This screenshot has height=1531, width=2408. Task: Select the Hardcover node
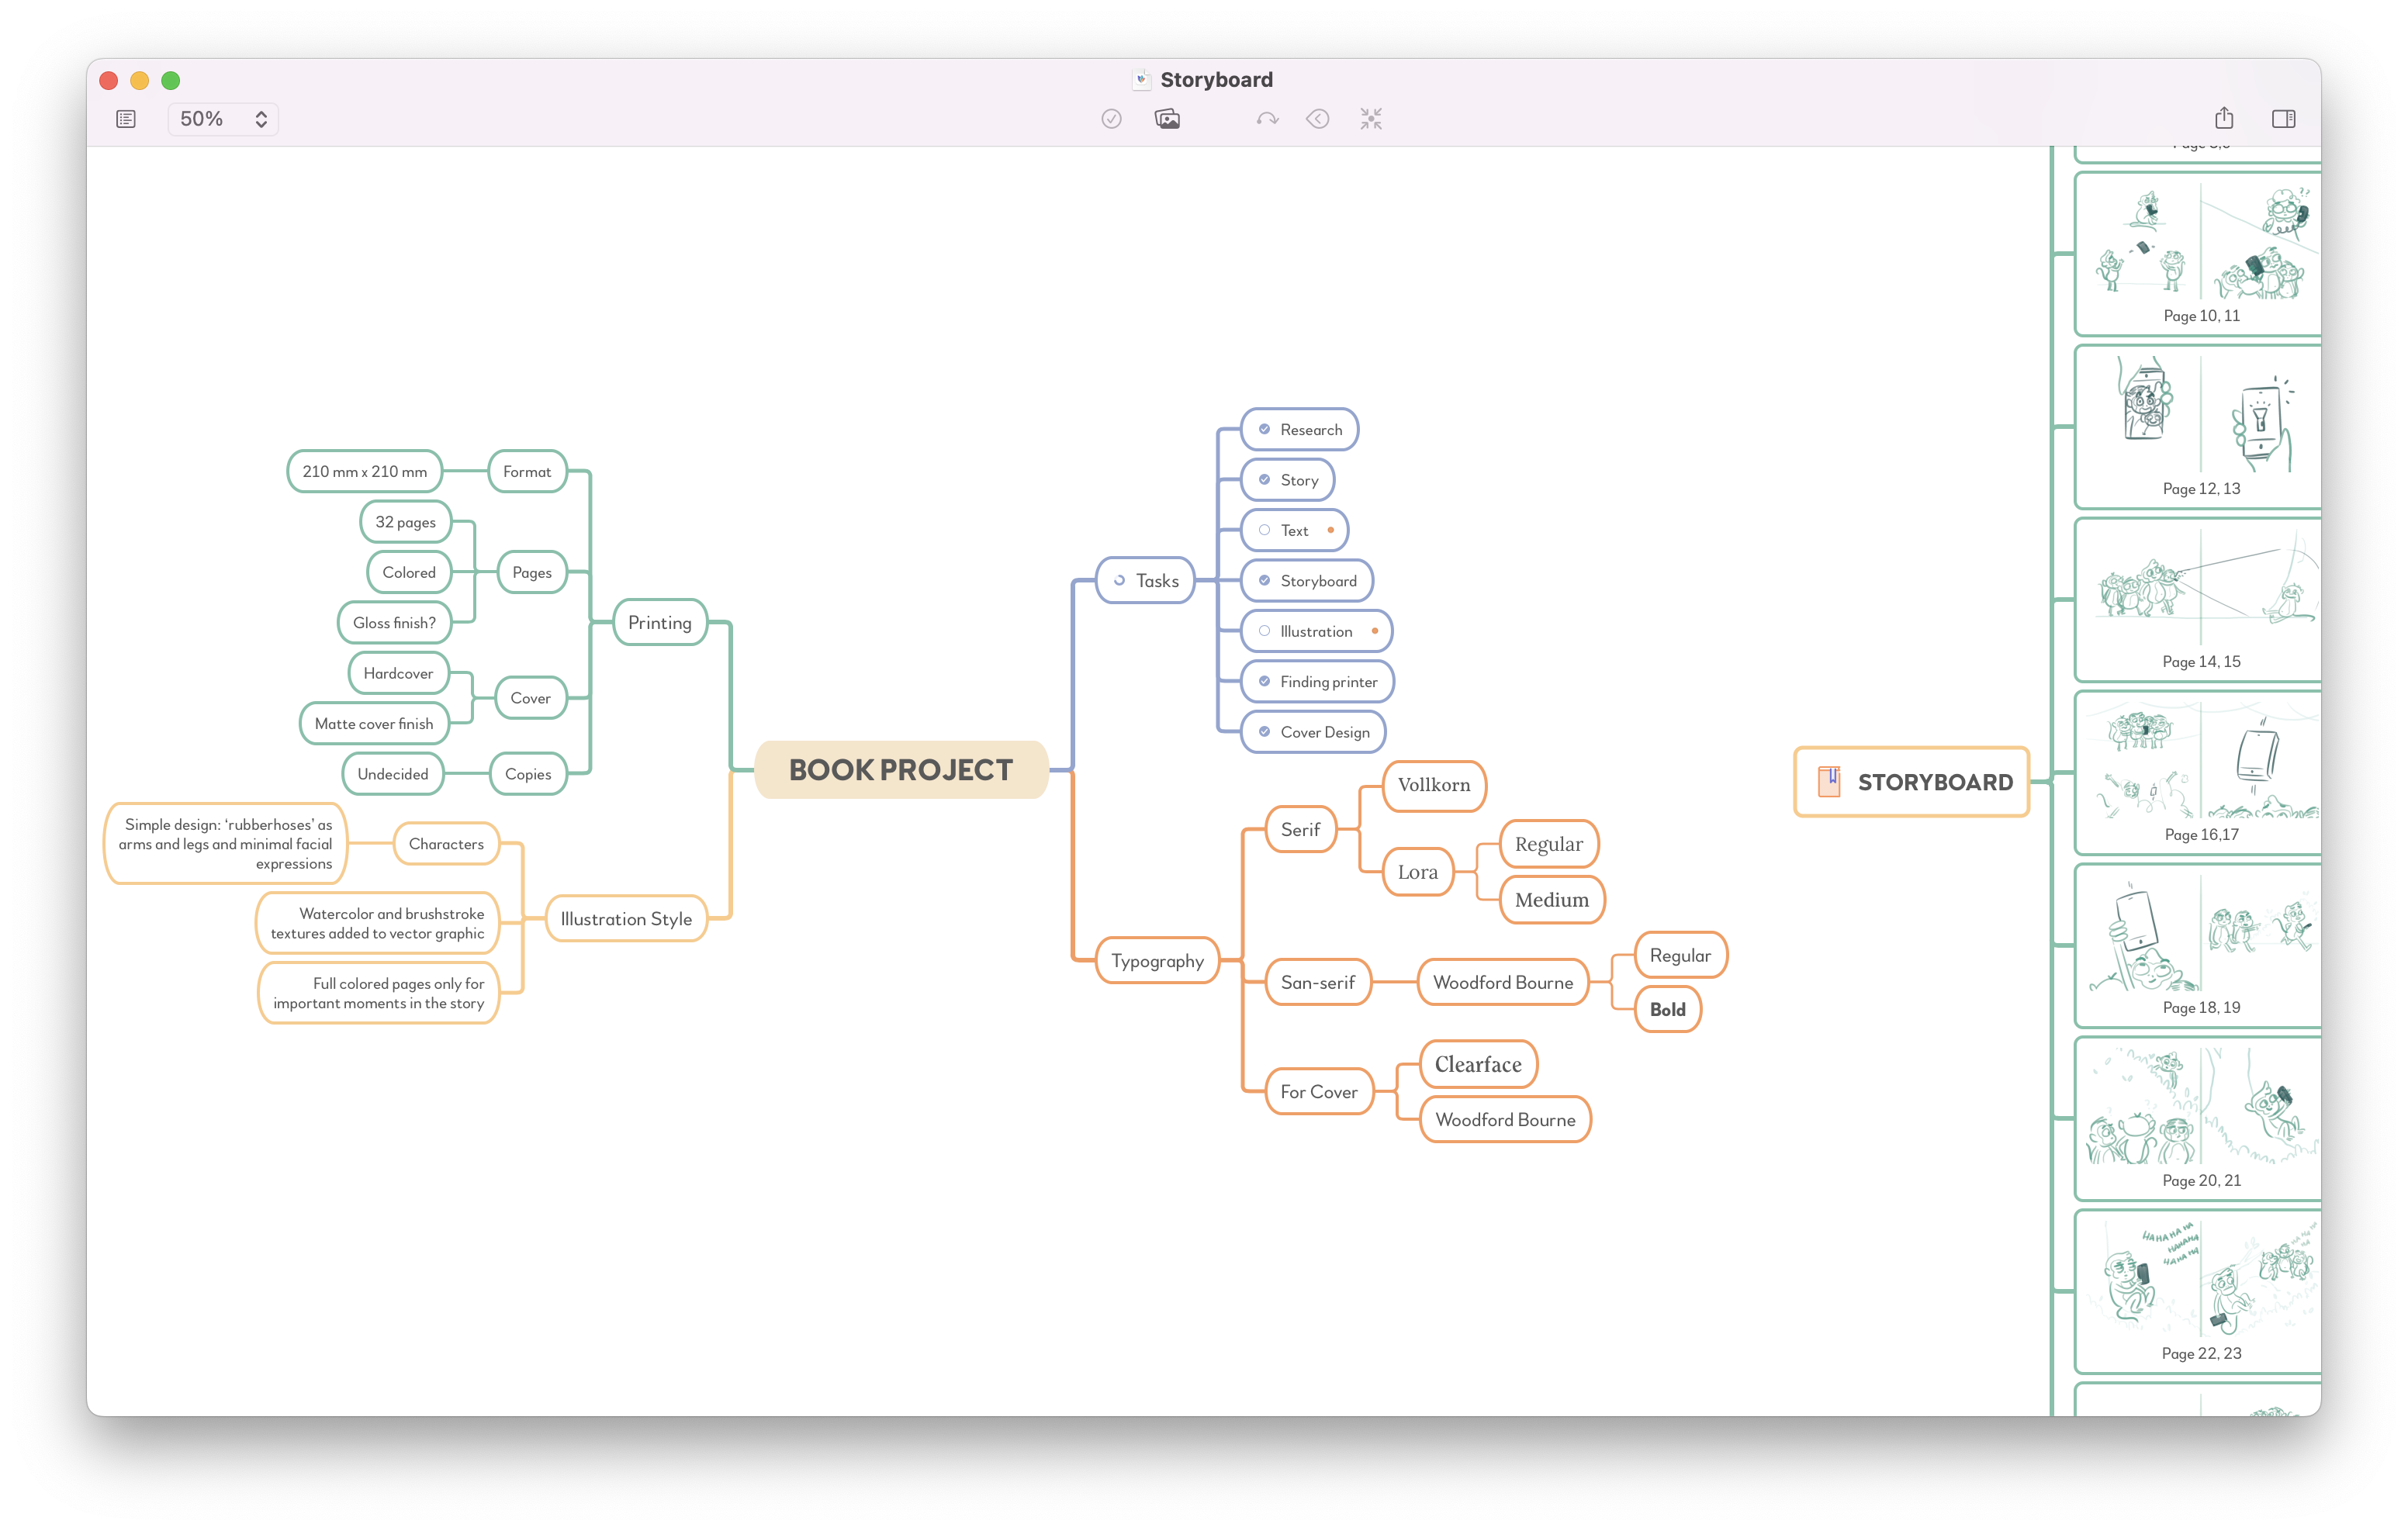coord(398,673)
